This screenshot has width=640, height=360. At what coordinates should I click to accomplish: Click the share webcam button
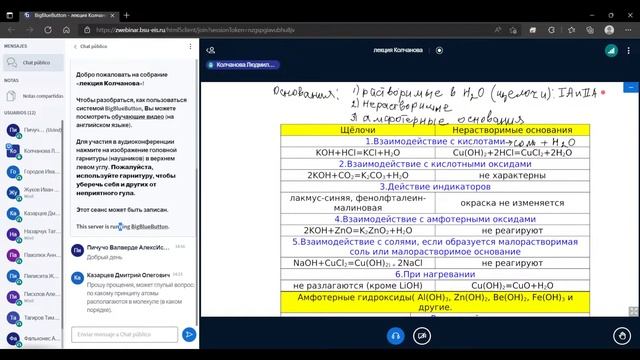422,336
